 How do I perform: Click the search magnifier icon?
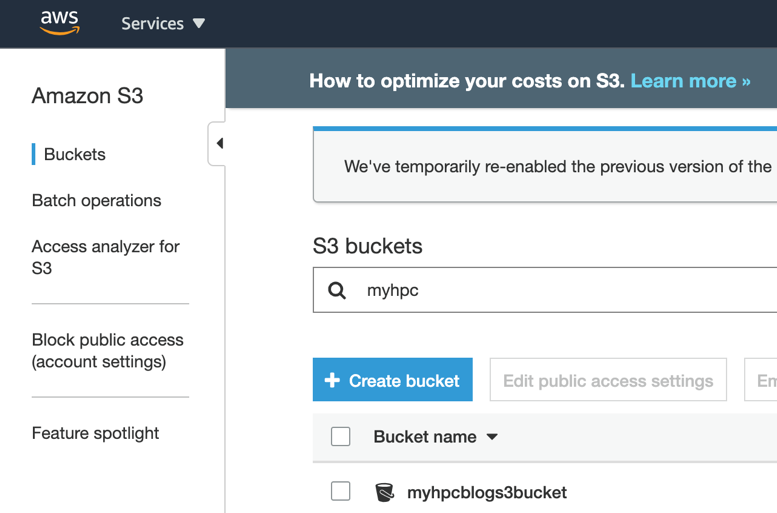337,290
